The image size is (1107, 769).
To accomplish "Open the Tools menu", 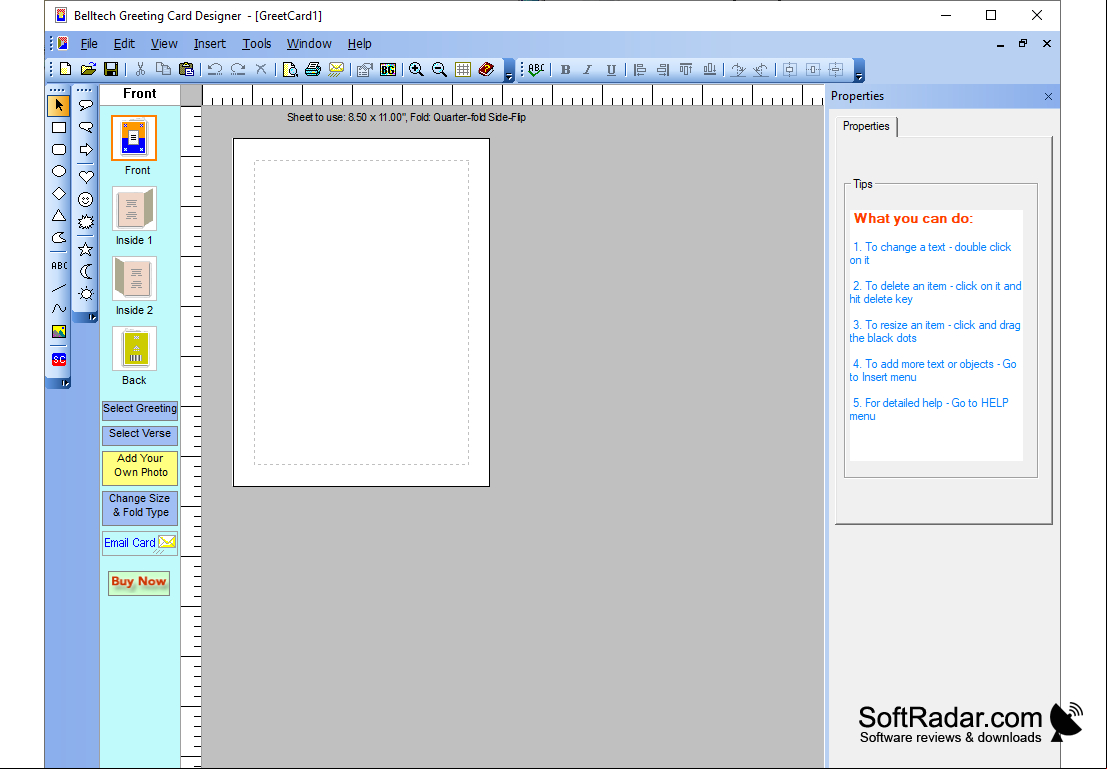I will tap(256, 44).
